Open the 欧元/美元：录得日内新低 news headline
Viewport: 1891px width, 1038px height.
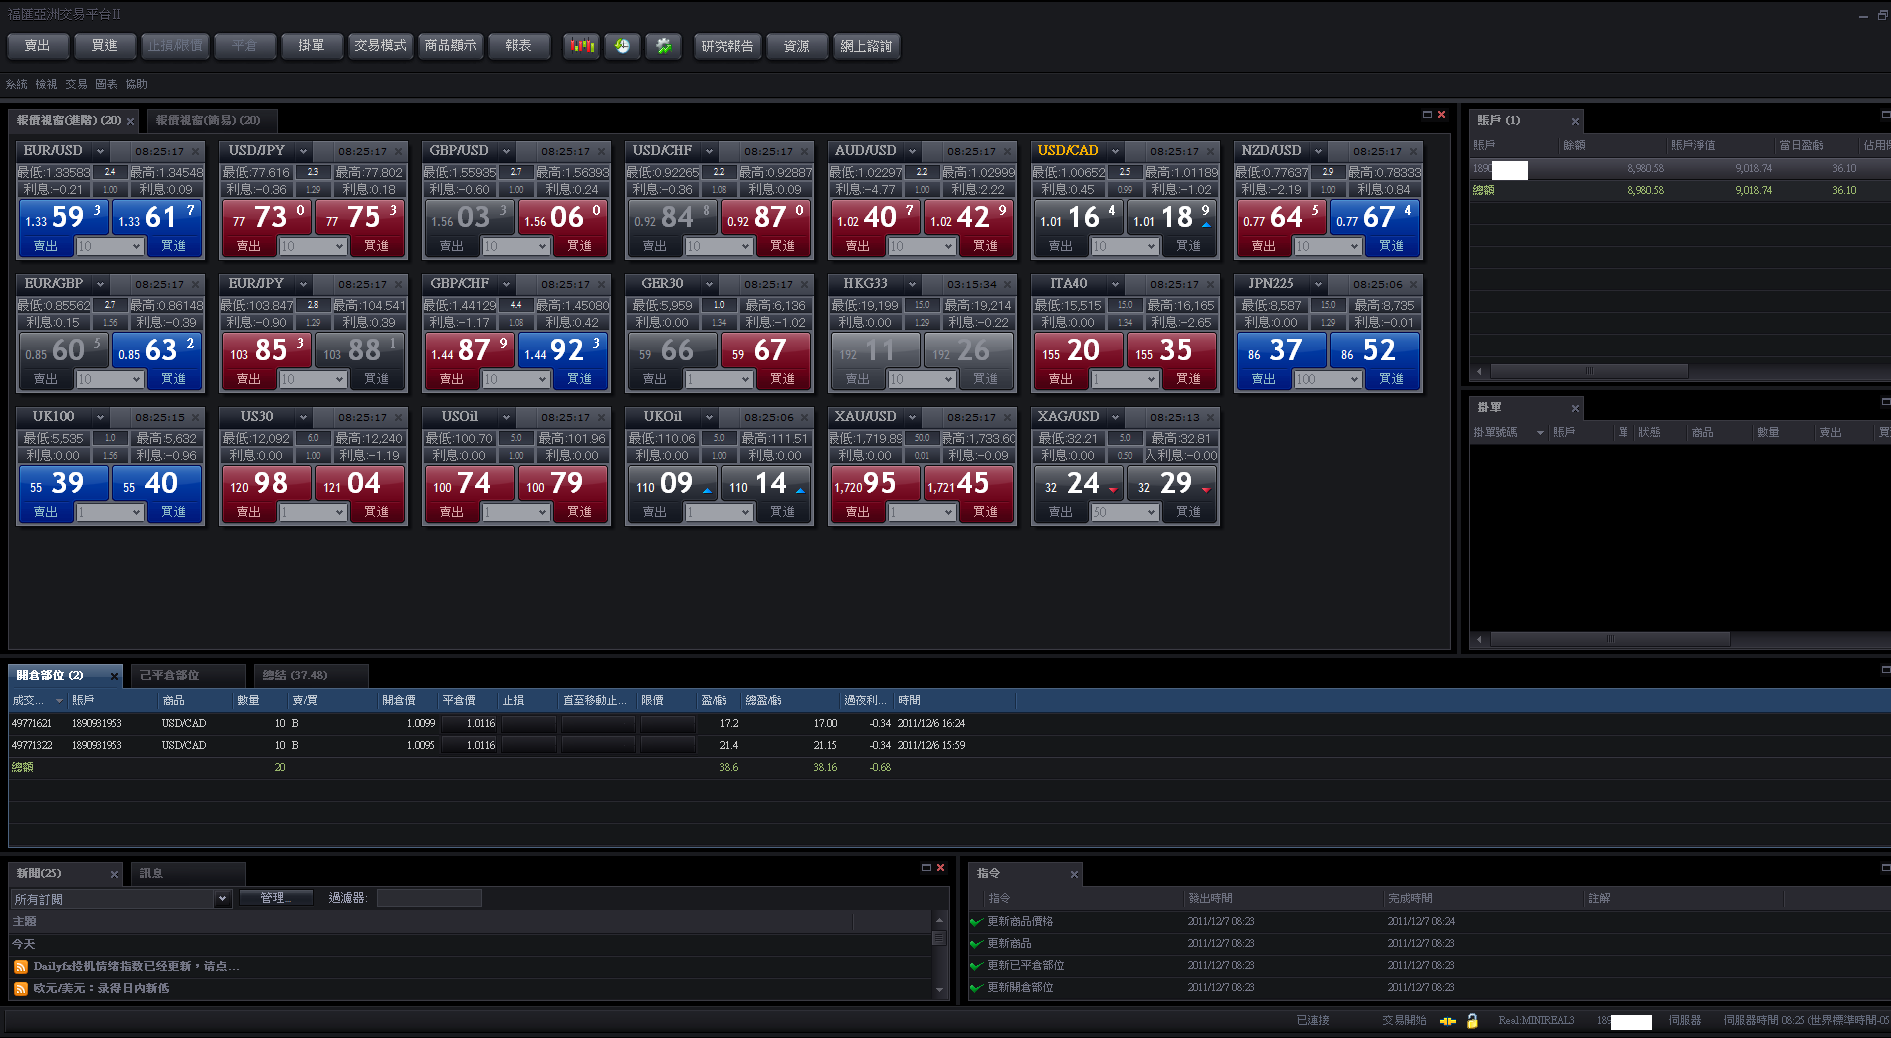[101, 989]
